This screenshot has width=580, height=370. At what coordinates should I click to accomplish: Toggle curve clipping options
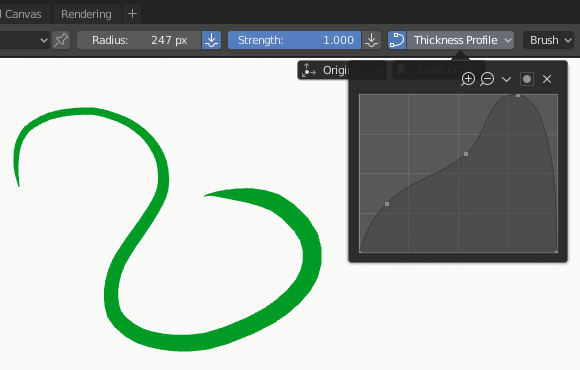pyautogui.click(x=527, y=79)
